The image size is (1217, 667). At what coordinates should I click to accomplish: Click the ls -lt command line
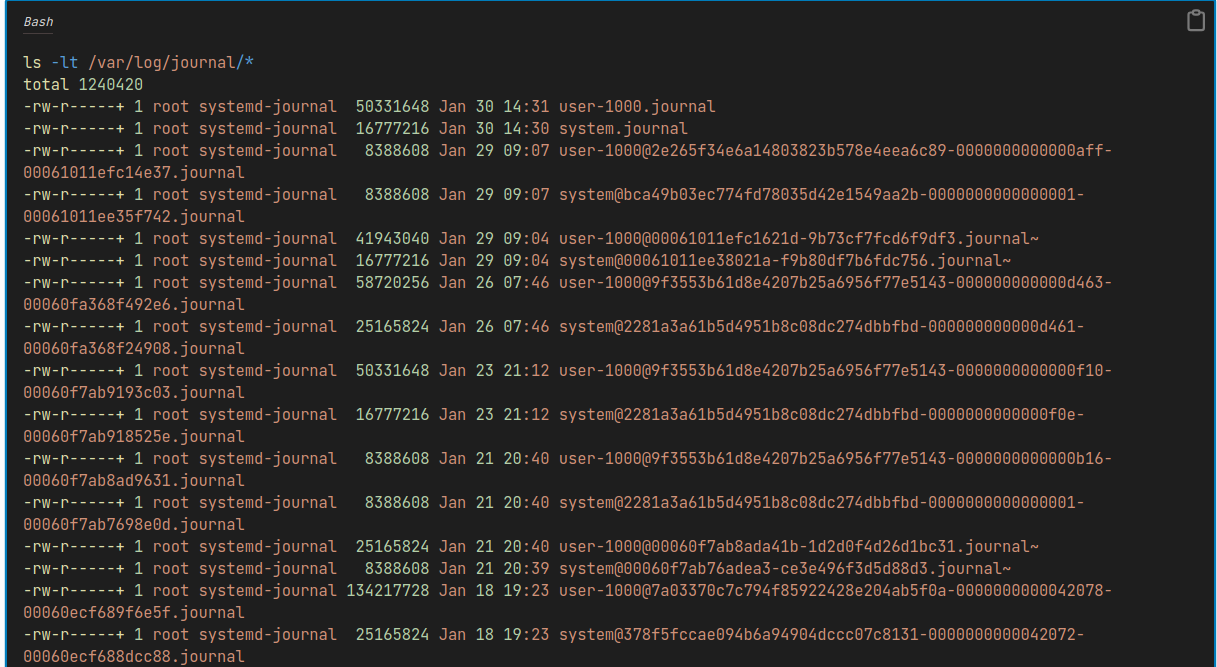tap(139, 62)
